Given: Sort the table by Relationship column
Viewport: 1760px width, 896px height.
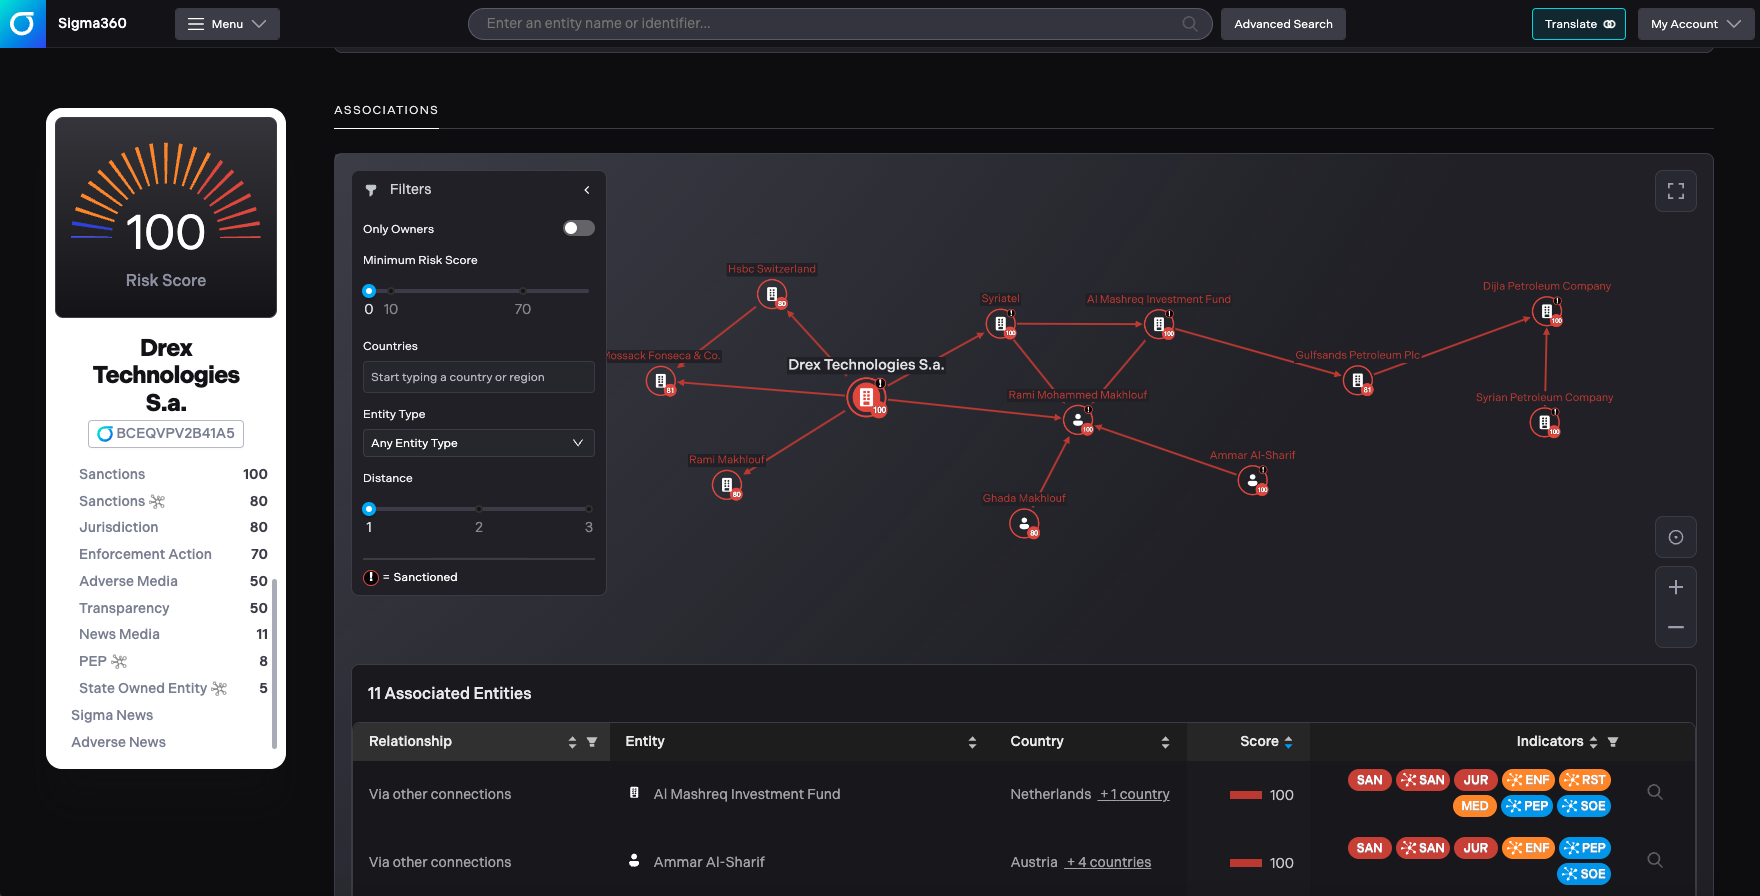Looking at the screenshot, I should click(x=572, y=742).
